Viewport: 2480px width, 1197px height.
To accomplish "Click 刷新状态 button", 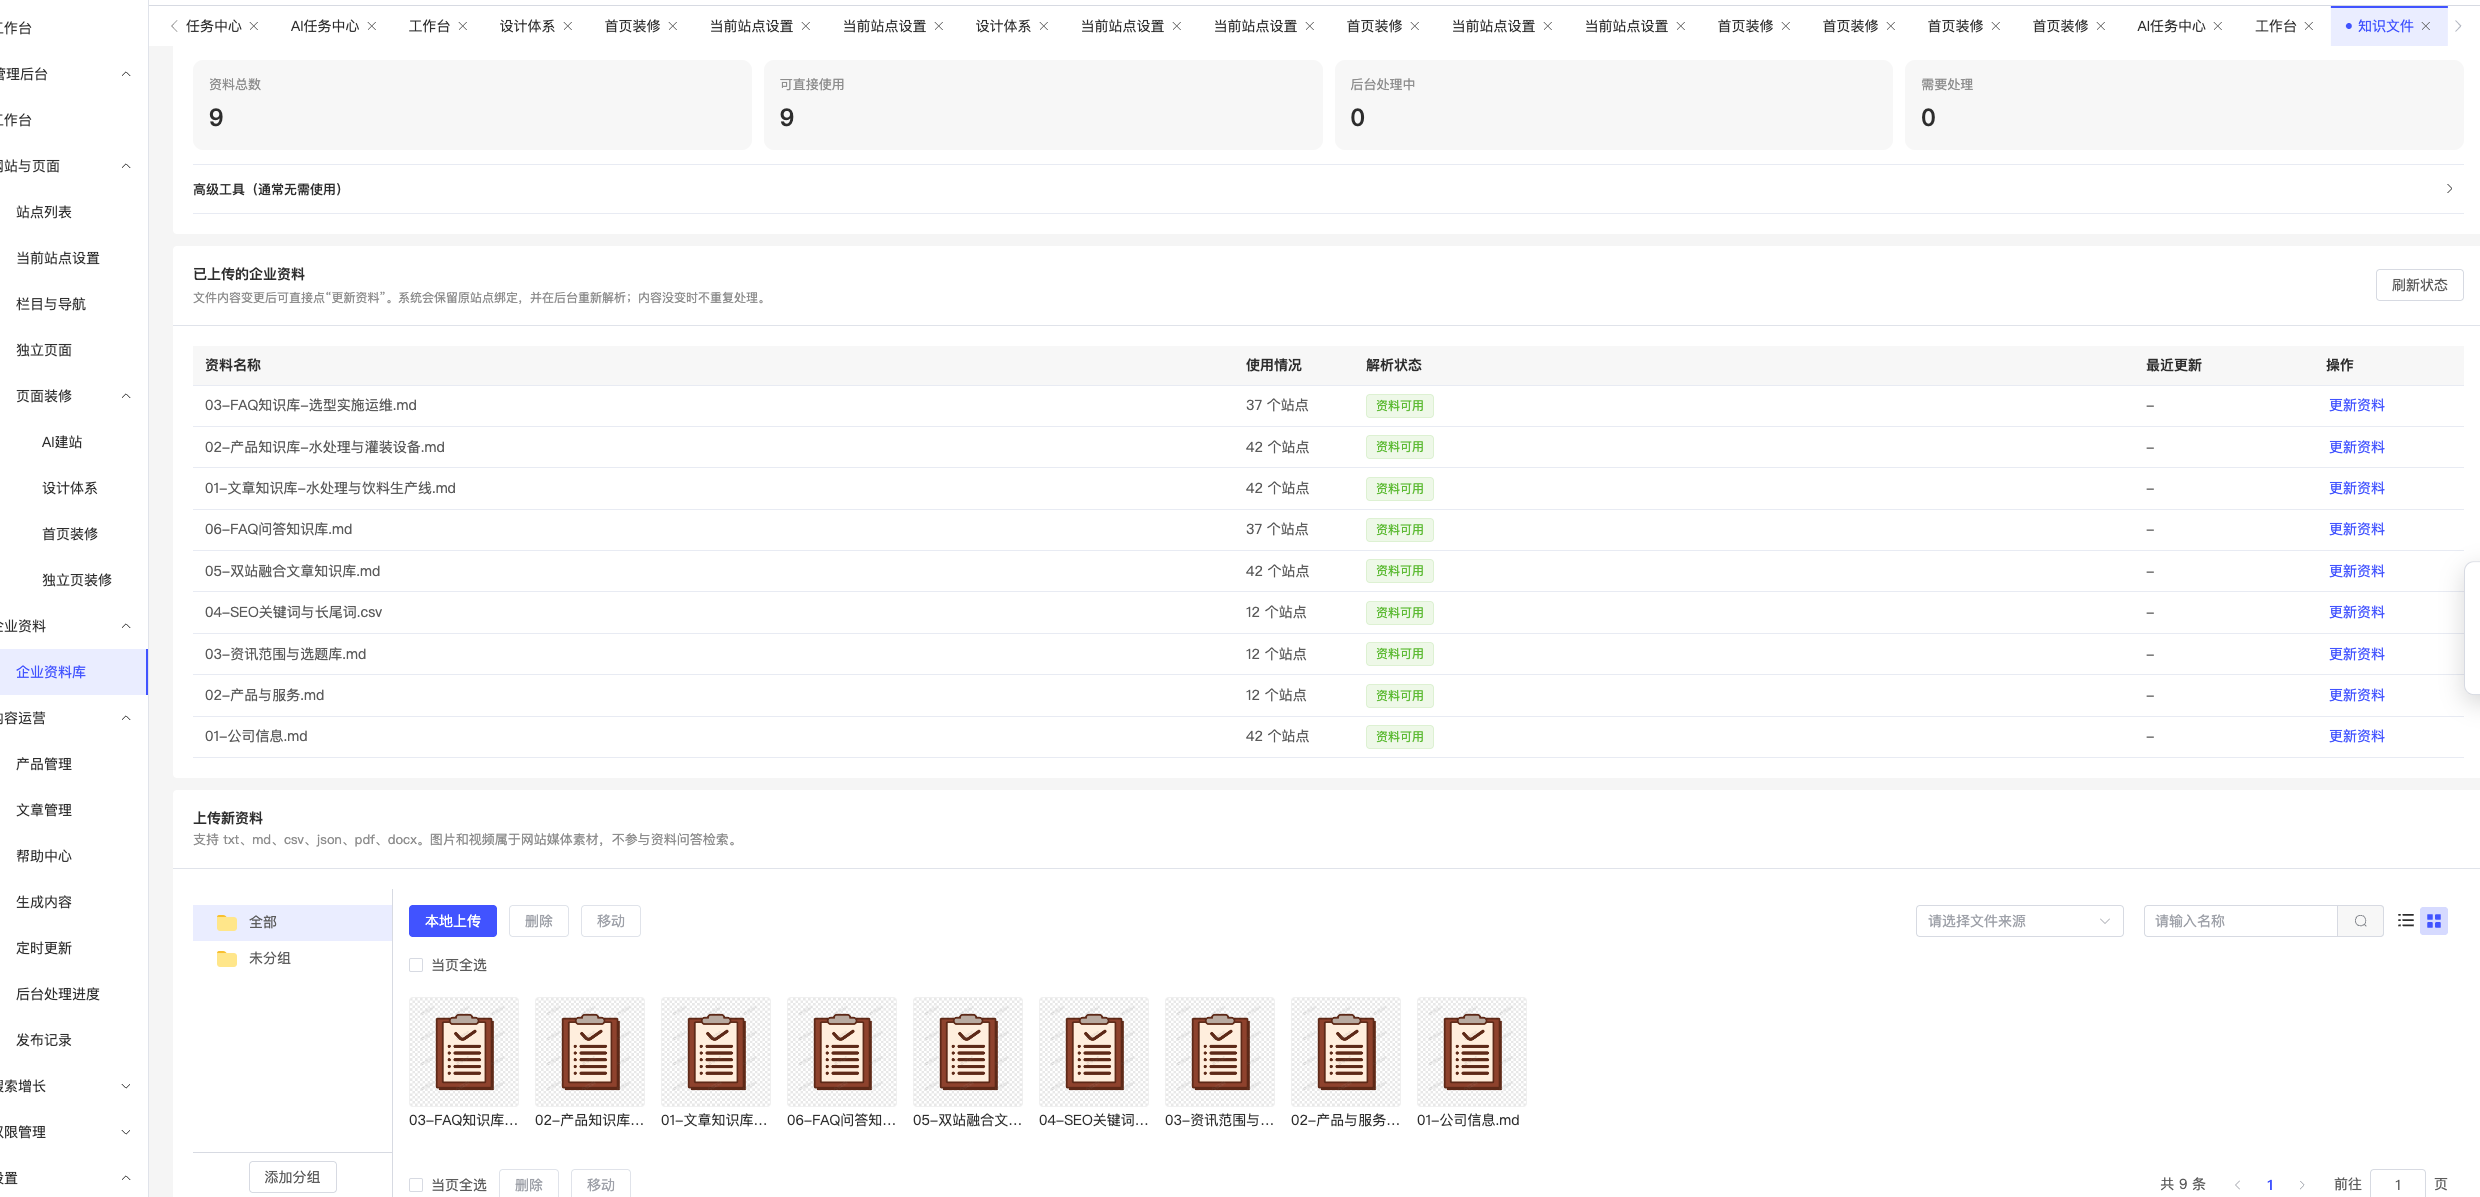I will pyautogui.click(x=2419, y=285).
